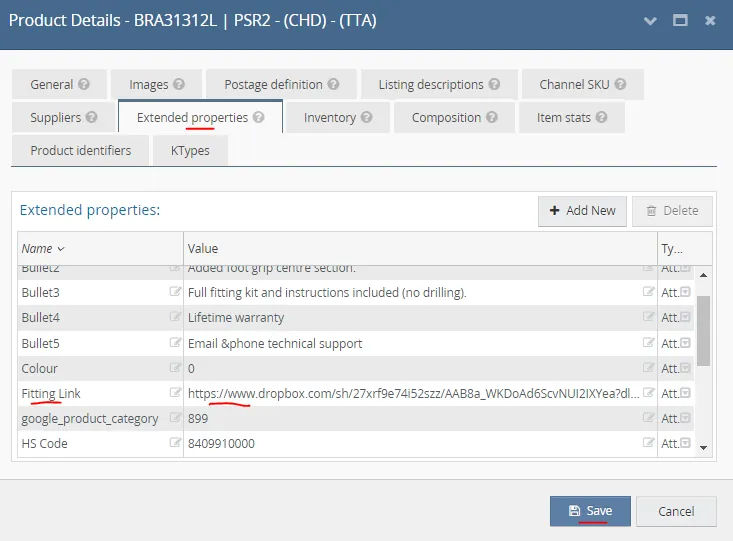Open help icon beside Postage definition tab
The height and width of the screenshot is (541, 733).
coord(333,84)
